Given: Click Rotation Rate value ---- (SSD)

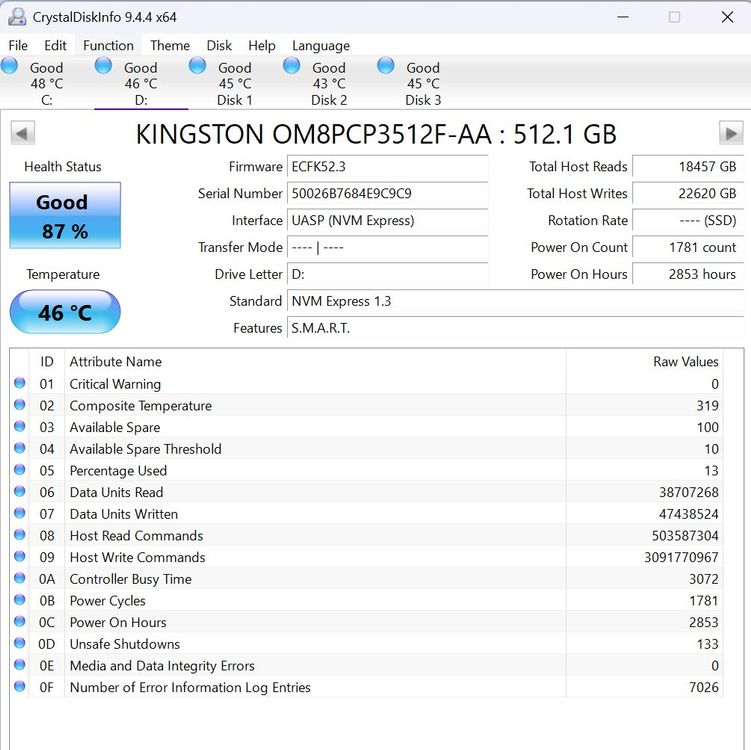Looking at the screenshot, I should coord(688,220).
